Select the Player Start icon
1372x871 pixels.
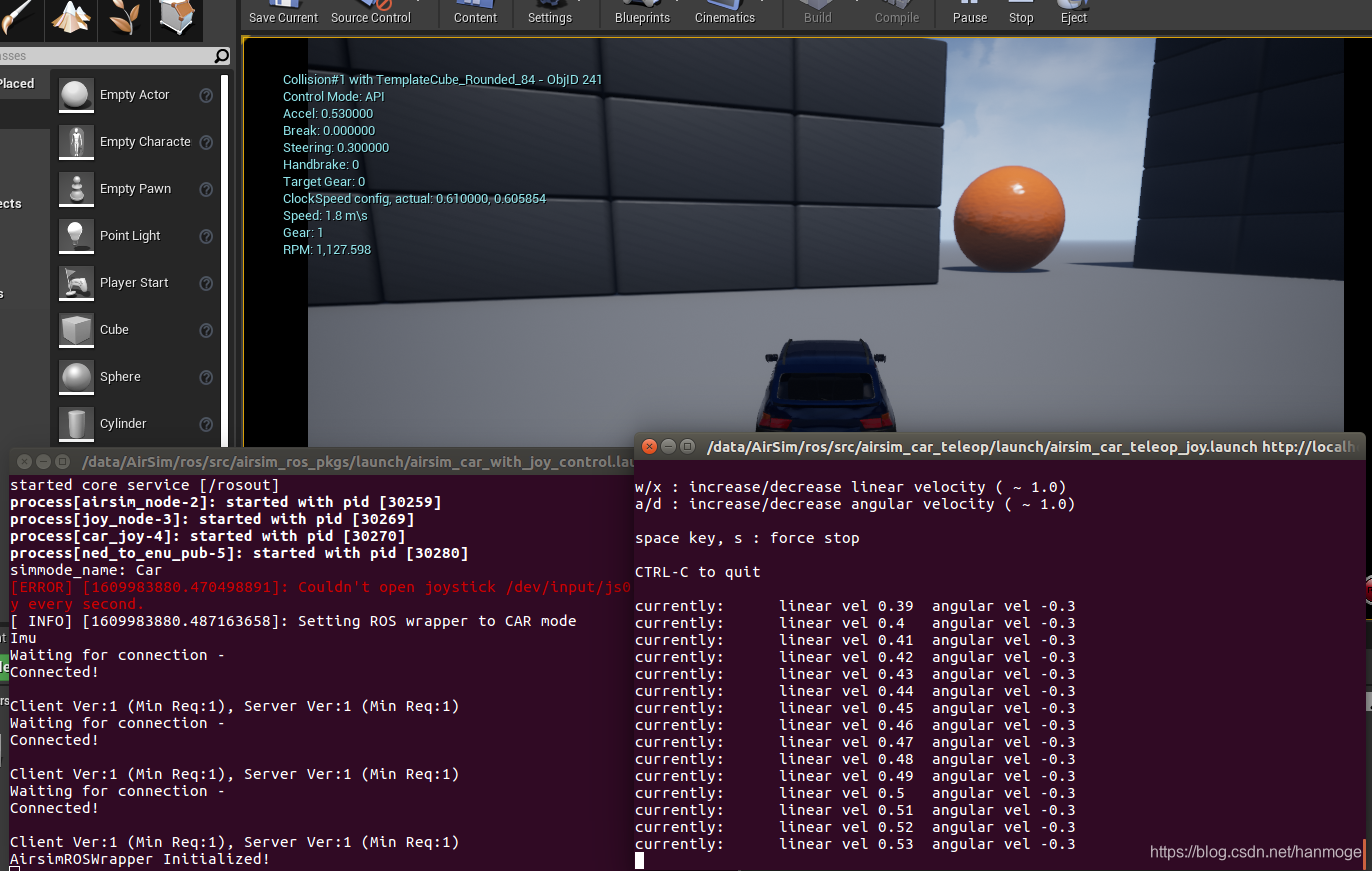tap(76, 283)
